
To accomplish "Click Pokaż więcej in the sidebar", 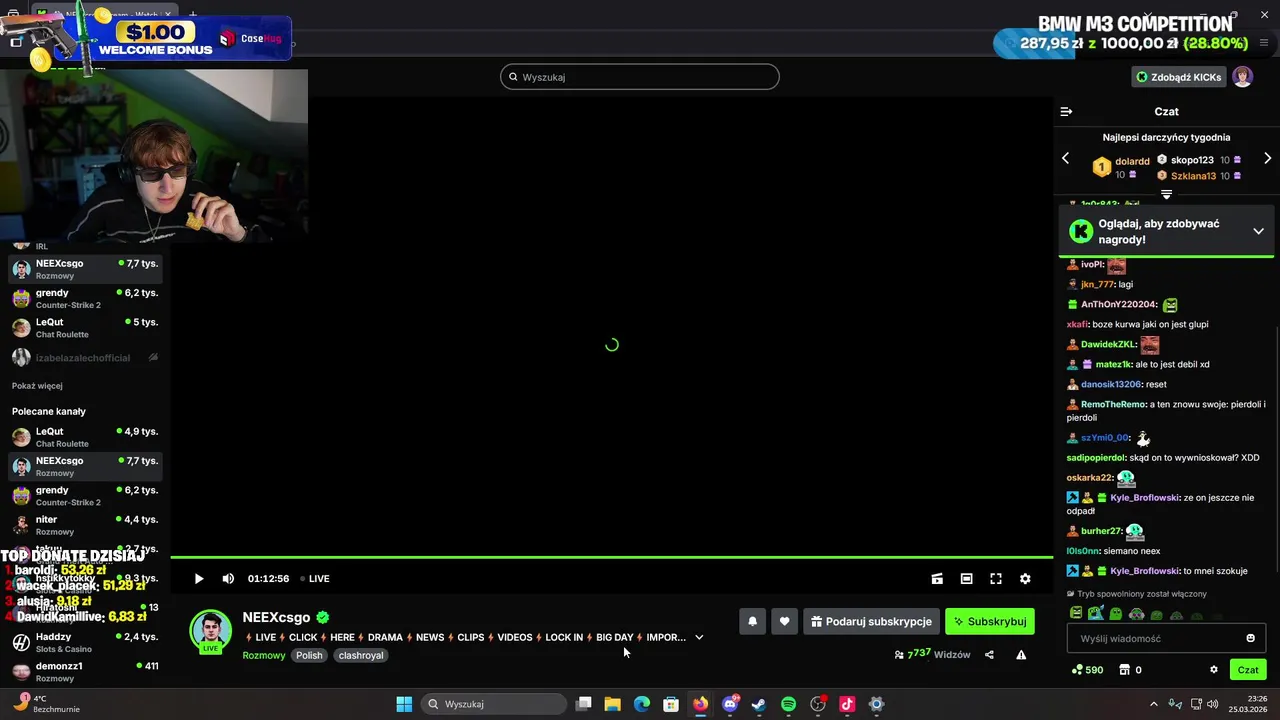I will (37, 386).
